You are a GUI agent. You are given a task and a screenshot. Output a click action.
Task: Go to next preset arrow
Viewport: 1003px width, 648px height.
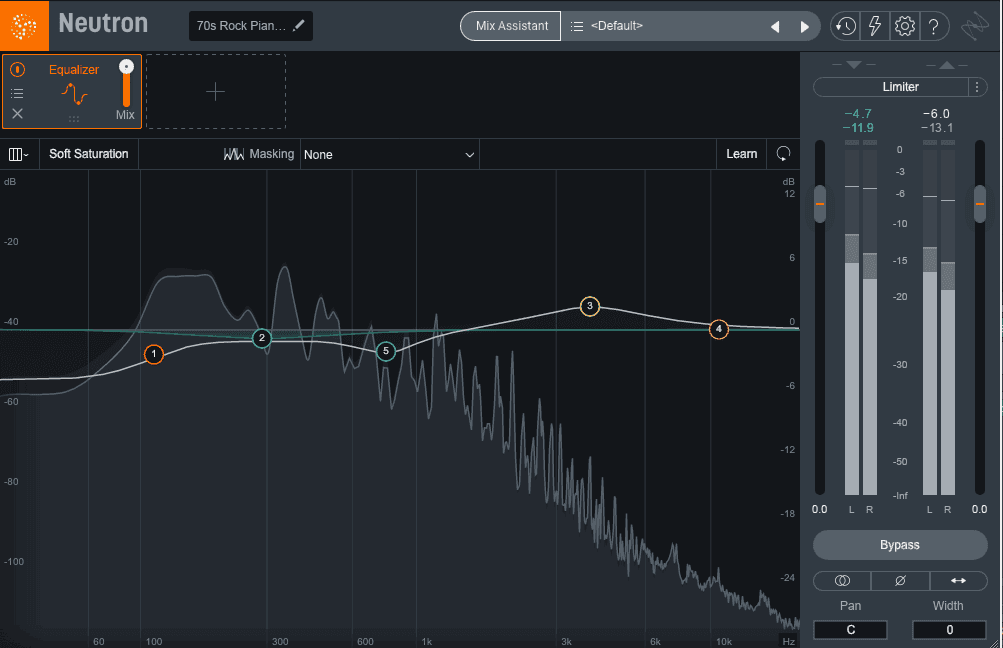pos(805,27)
